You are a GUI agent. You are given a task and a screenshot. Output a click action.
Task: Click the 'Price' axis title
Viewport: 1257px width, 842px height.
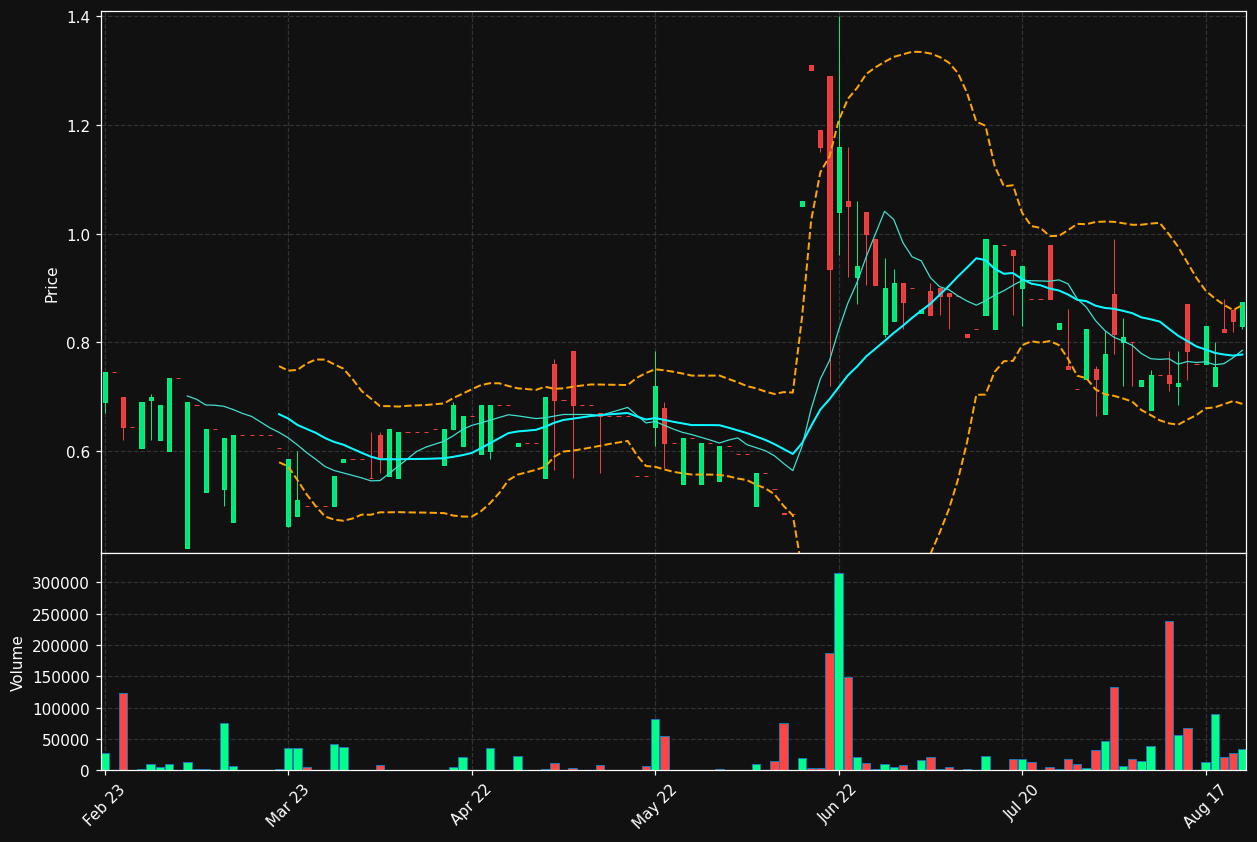pos(52,285)
